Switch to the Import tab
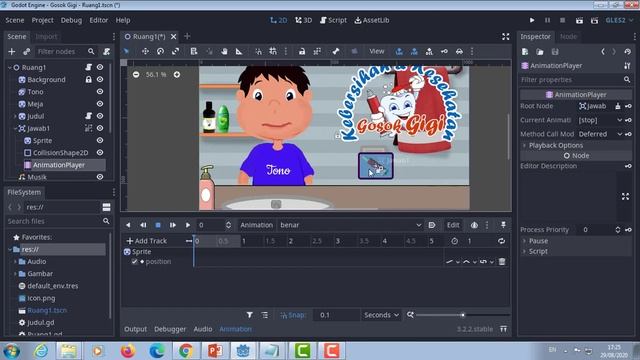 tap(46, 37)
